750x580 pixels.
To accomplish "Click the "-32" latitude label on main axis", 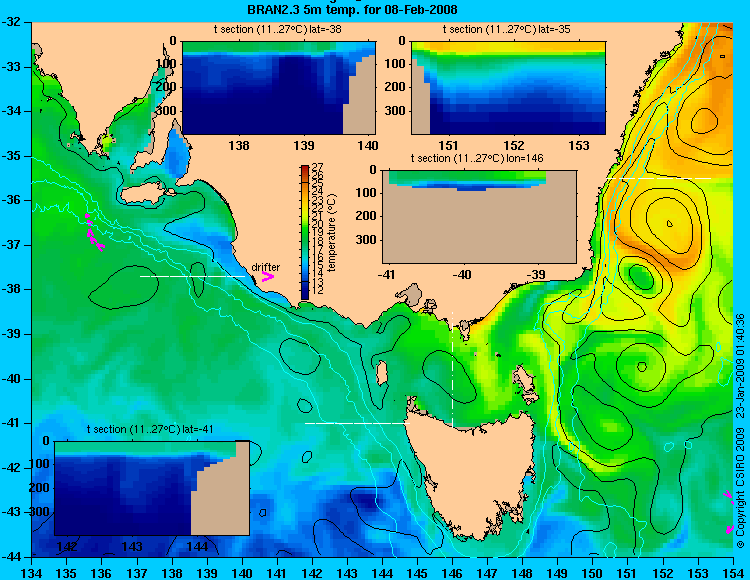I will tap(13, 22).
